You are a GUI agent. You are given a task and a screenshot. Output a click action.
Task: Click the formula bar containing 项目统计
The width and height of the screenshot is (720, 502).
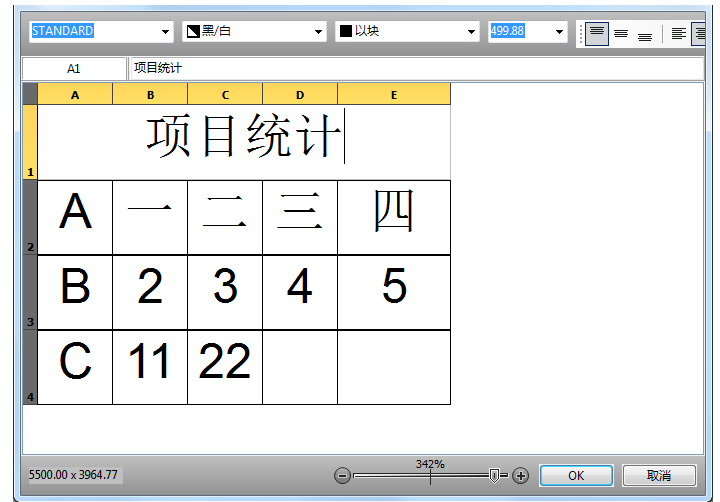point(417,68)
